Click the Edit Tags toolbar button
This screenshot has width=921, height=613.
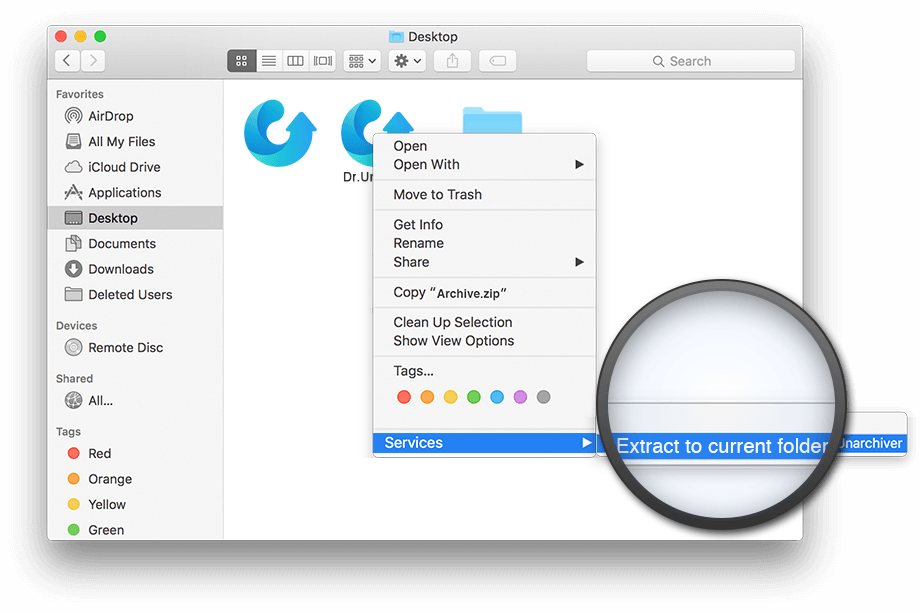pos(498,61)
